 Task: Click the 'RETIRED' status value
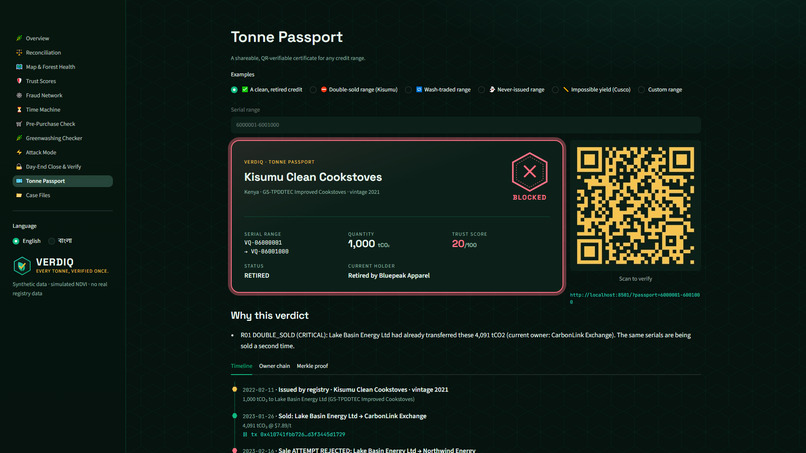pos(257,276)
